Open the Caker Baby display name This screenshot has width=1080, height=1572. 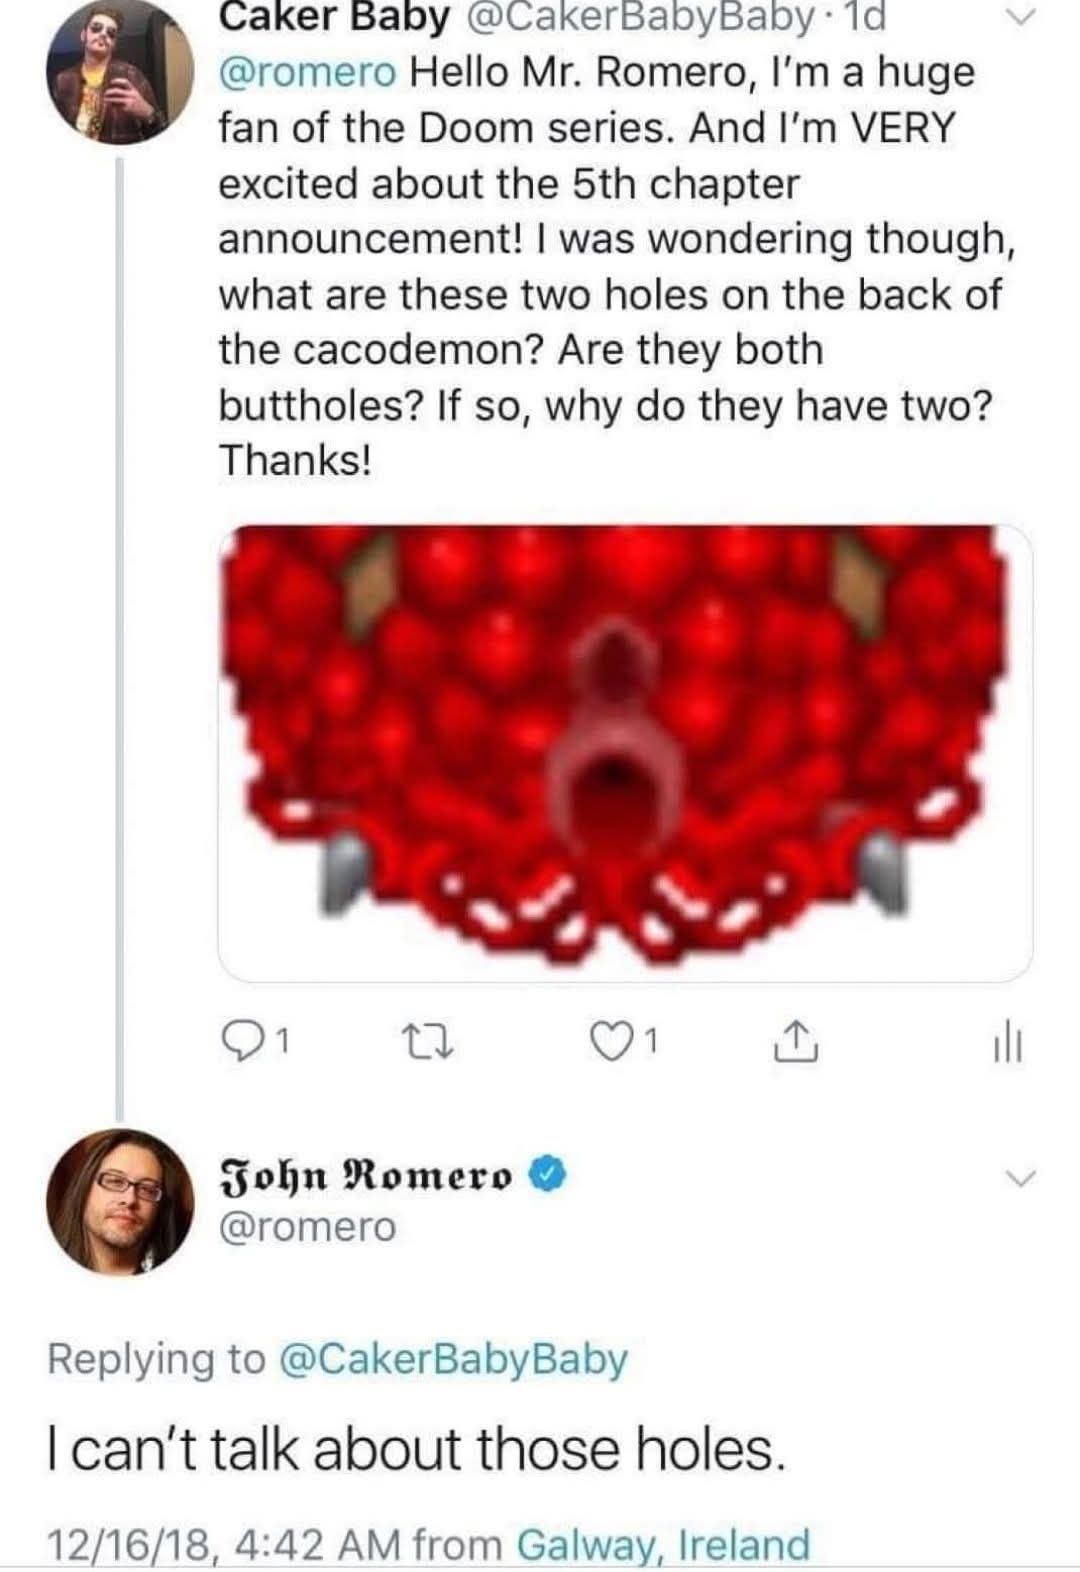click(333, 17)
